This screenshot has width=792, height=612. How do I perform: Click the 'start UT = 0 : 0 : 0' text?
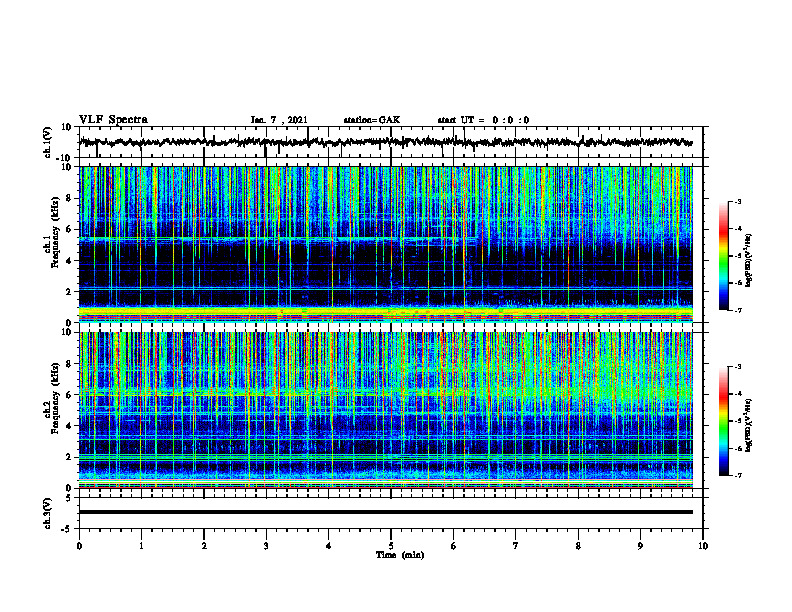pos(483,120)
